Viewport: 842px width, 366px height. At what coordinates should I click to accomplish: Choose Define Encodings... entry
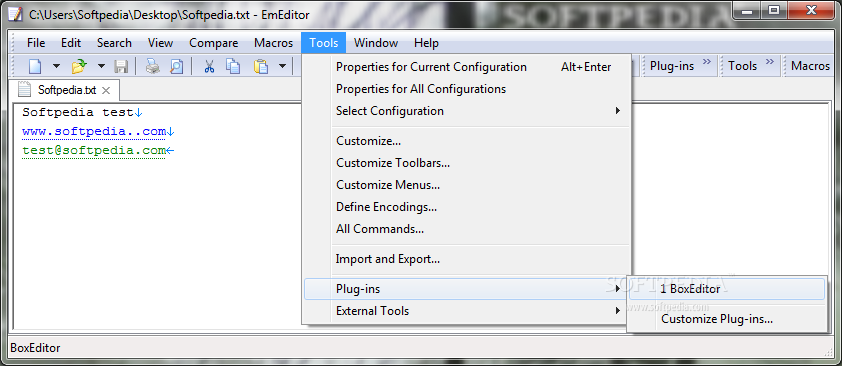point(467,207)
